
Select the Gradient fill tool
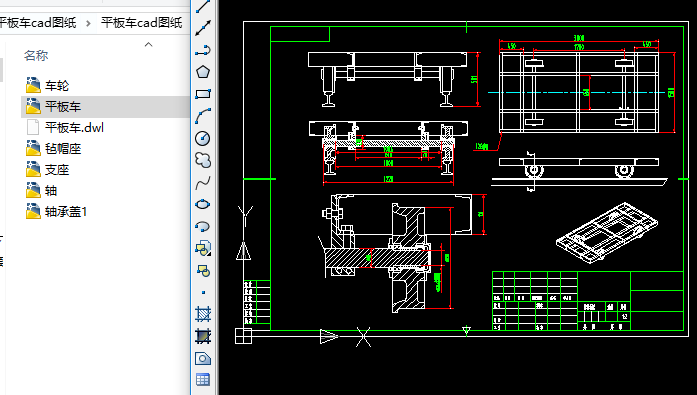tap(203, 336)
